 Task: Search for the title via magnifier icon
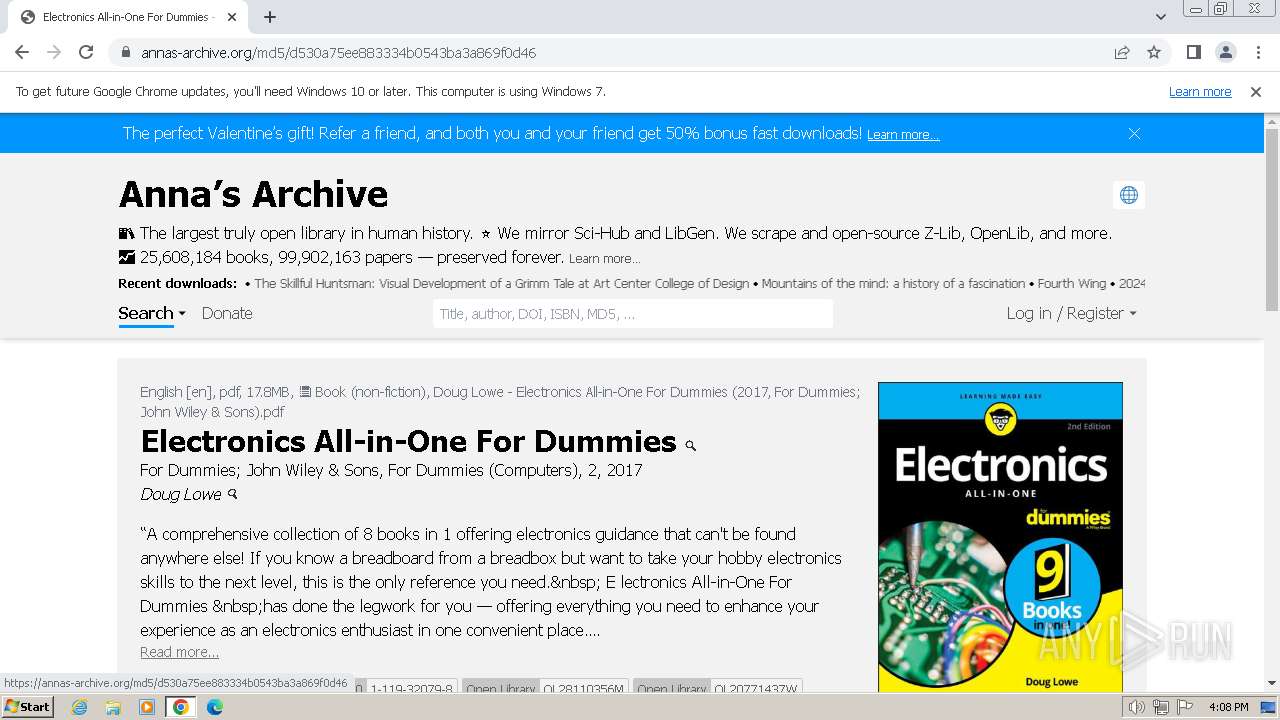click(690, 445)
